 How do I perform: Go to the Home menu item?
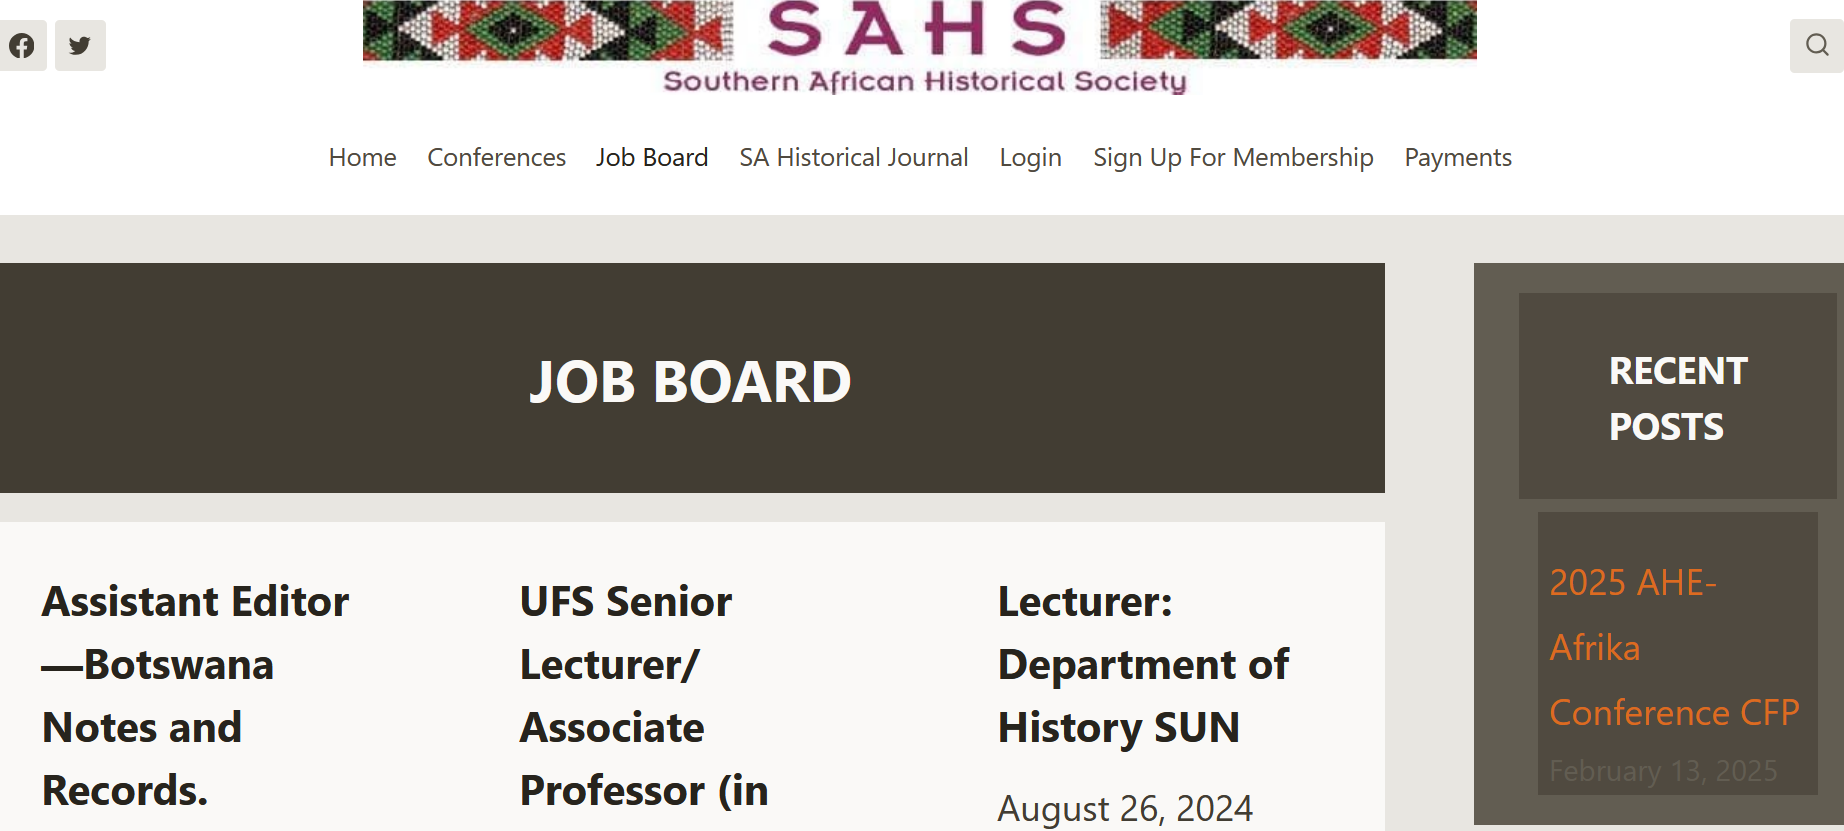coord(362,158)
